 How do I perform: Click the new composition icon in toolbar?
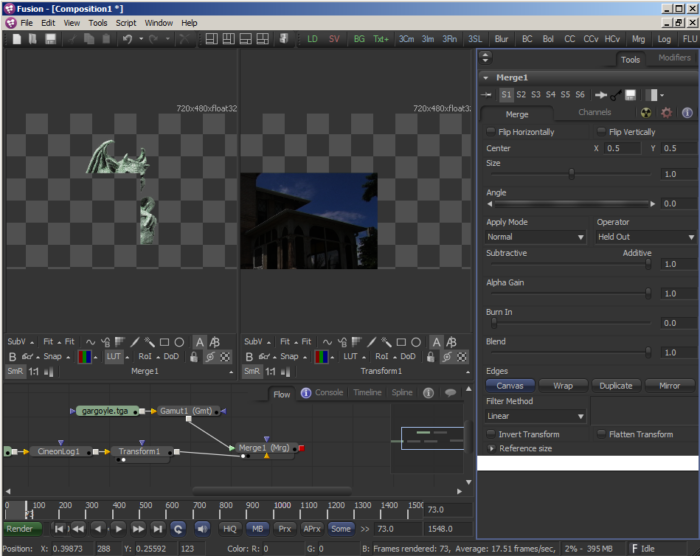(x=17, y=39)
